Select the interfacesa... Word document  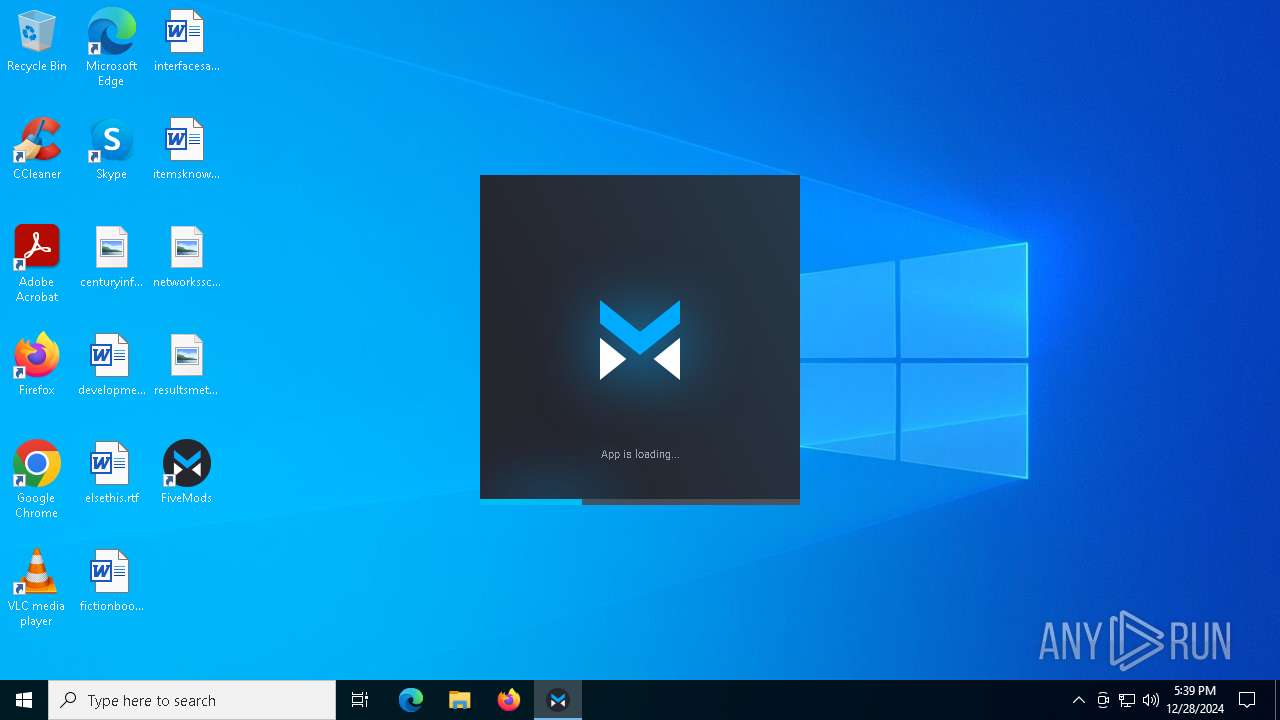(x=186, y=42)
